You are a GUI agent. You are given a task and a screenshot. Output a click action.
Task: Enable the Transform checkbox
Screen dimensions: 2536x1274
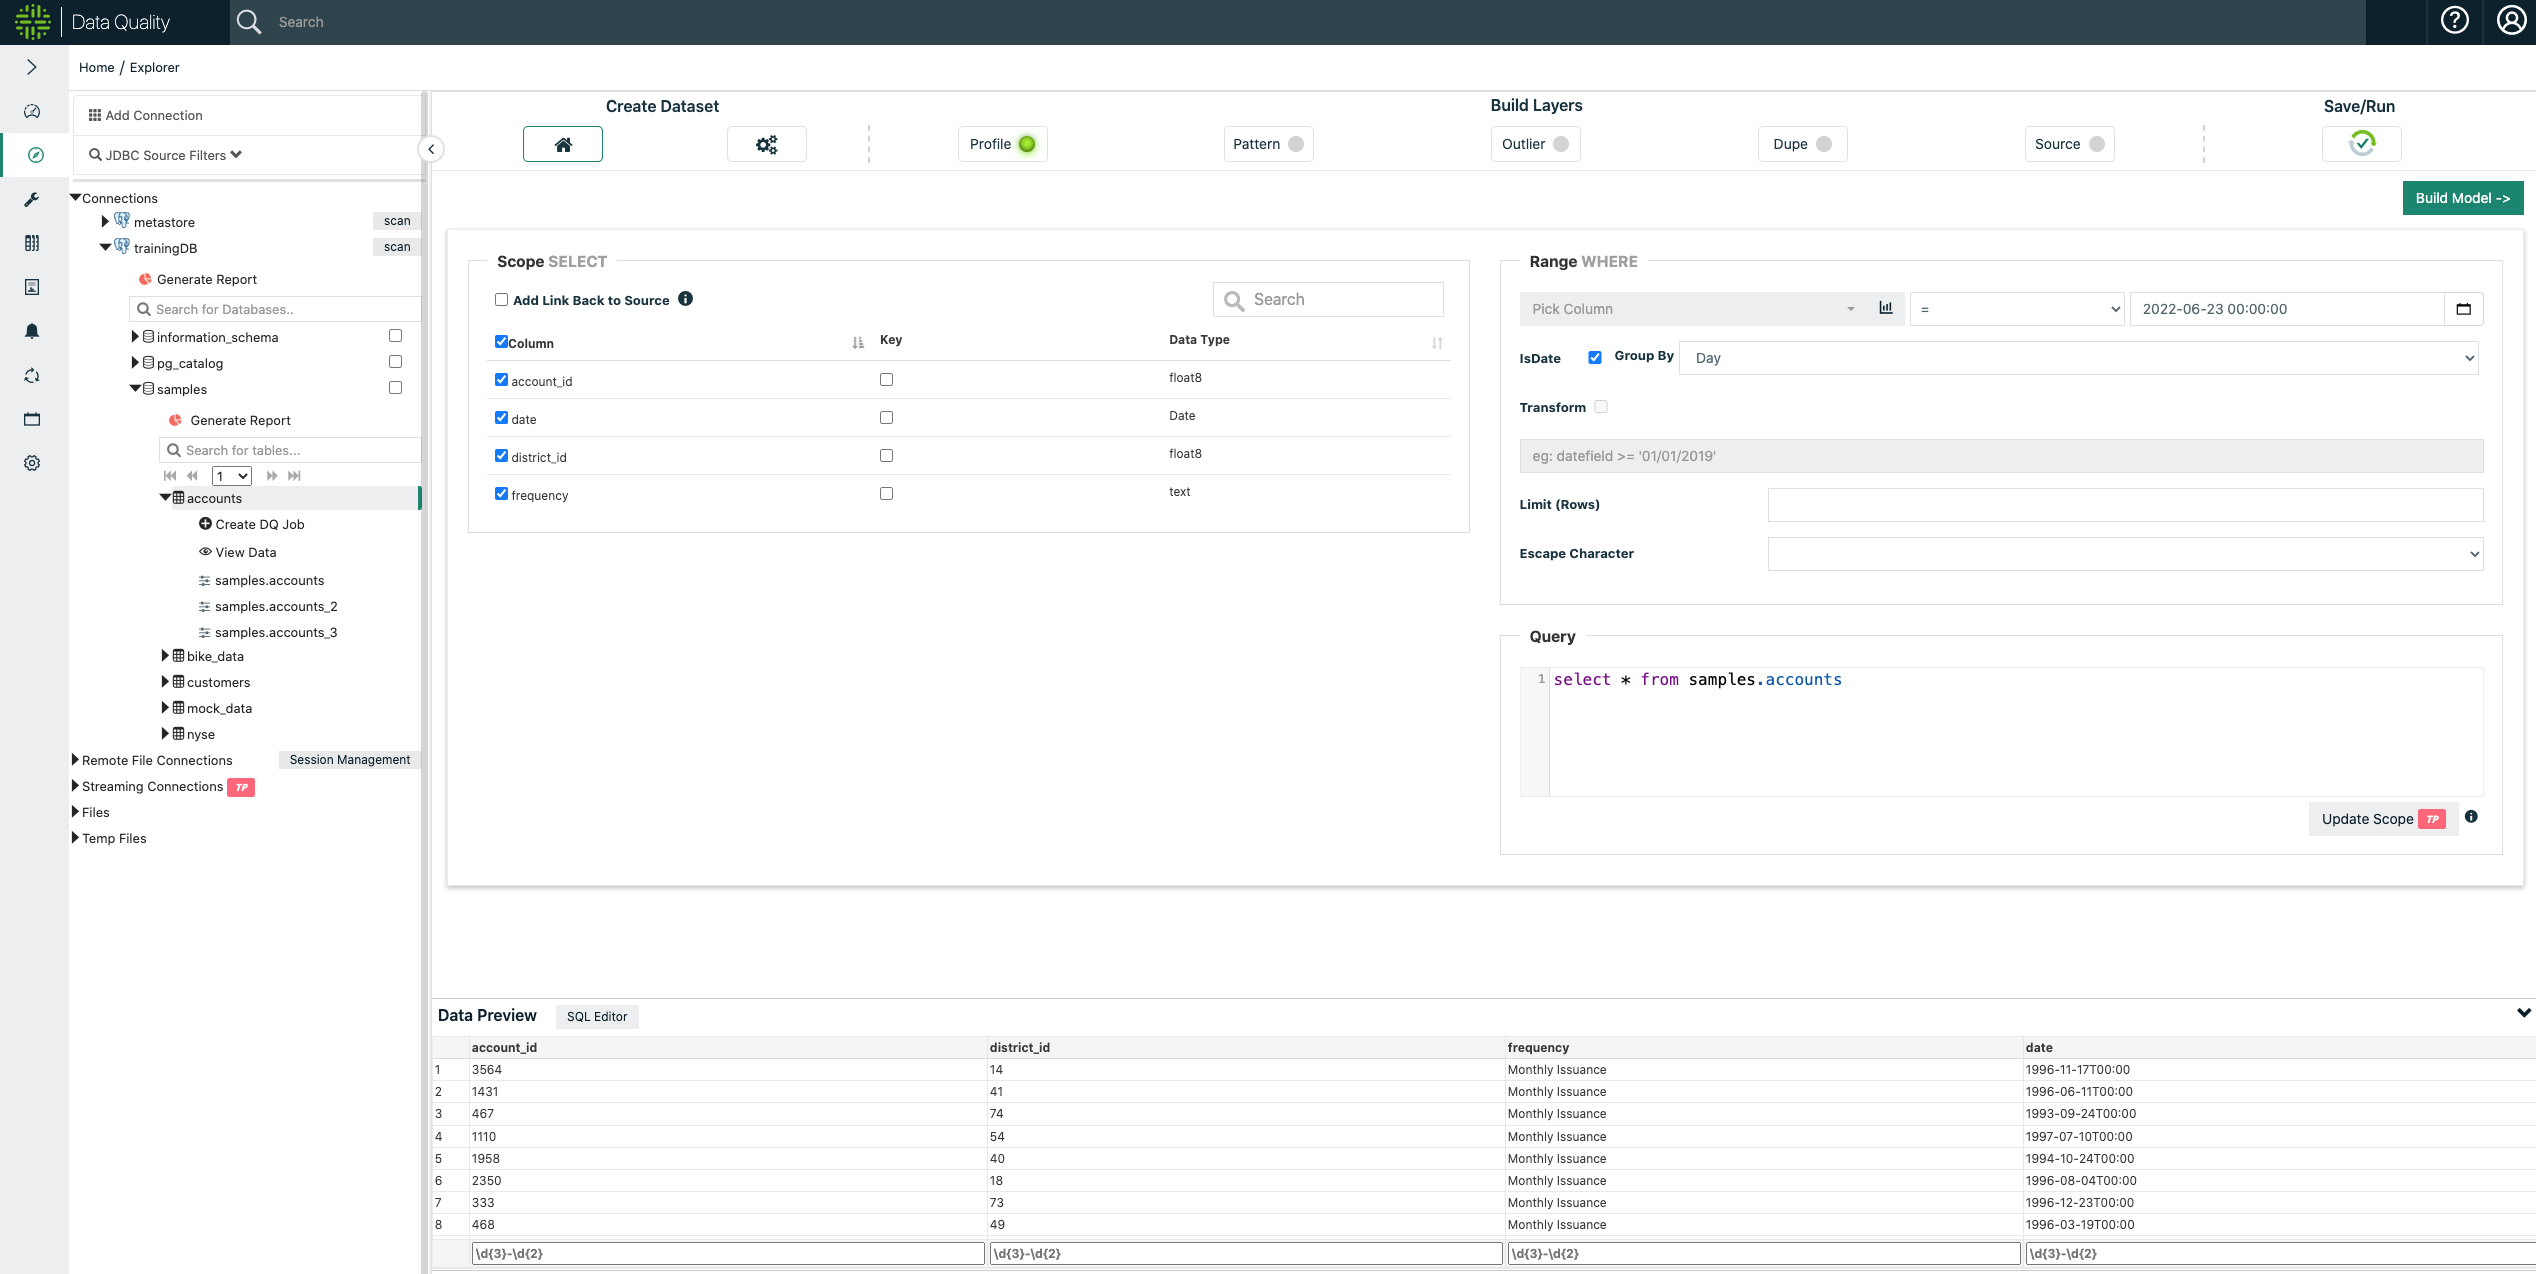(1601, 406)
